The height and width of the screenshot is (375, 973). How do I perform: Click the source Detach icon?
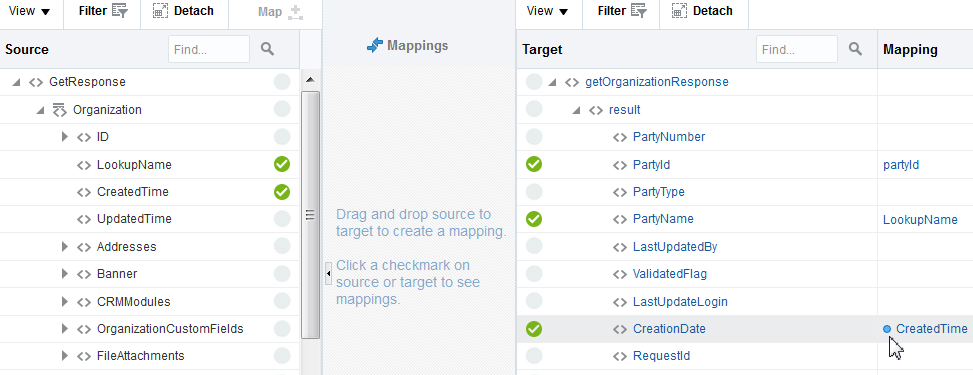(x=161, y=11)
